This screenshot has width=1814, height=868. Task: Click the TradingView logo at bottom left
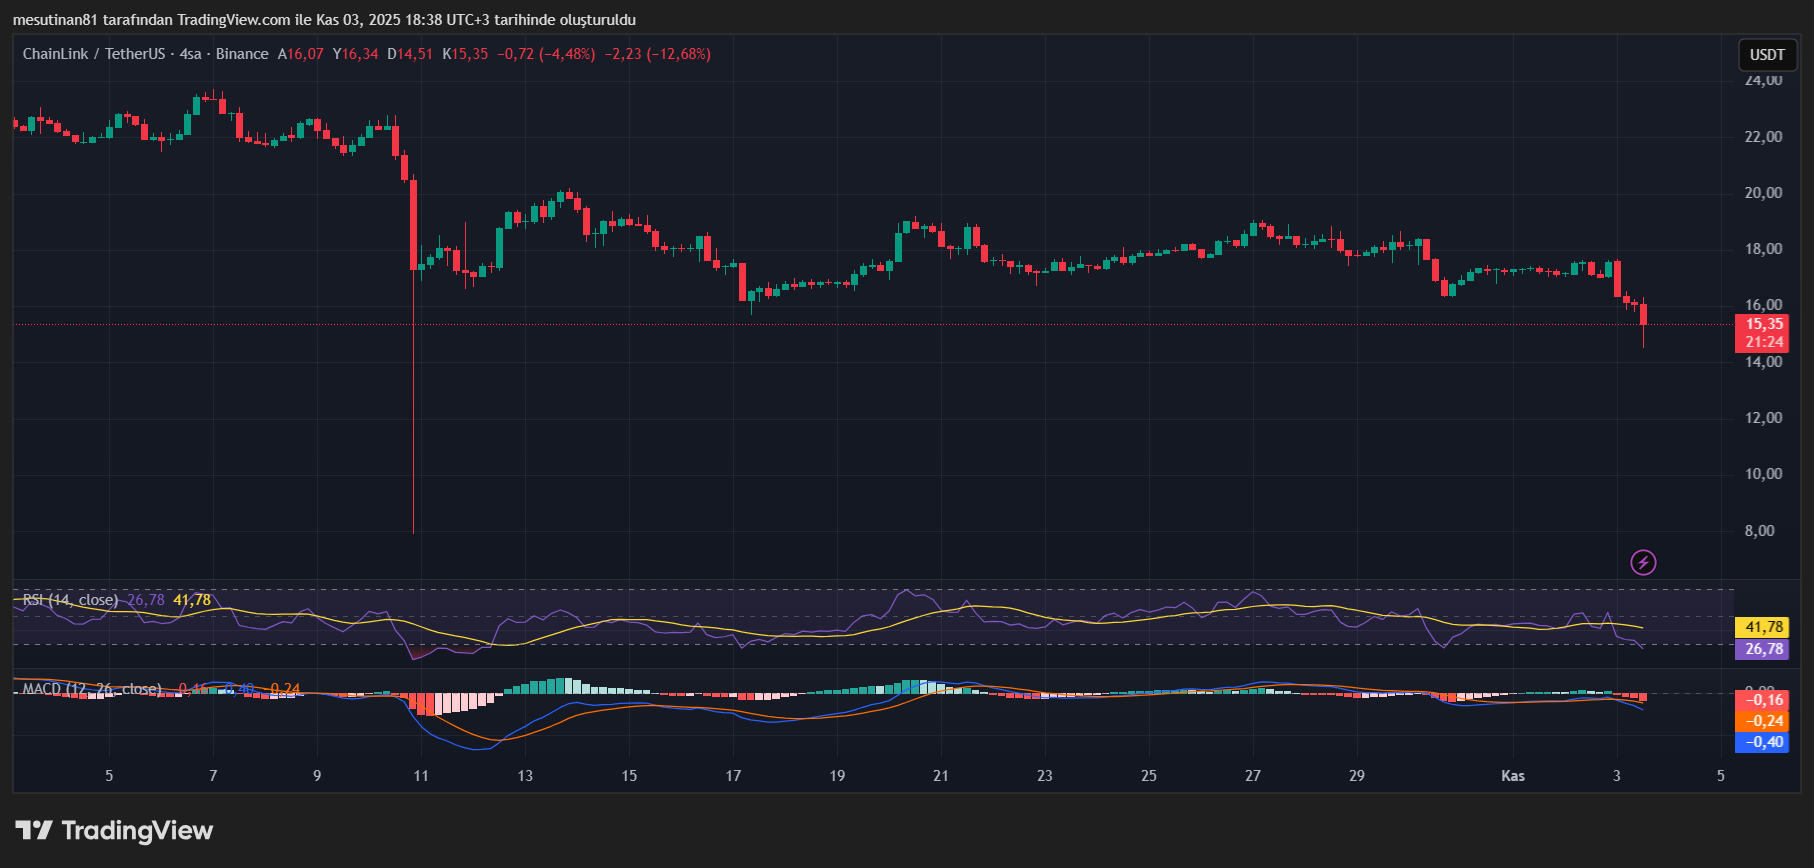coord(114,831)
